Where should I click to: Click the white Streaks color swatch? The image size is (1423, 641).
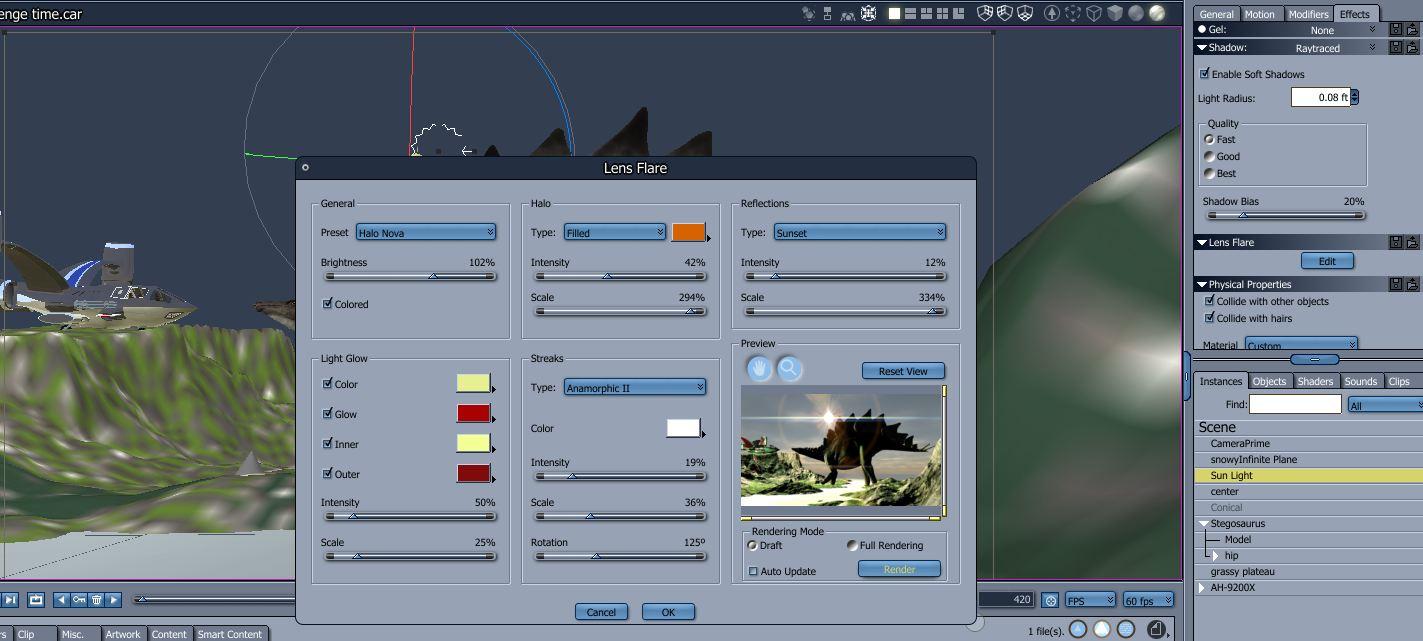click(x=683, y=428)
